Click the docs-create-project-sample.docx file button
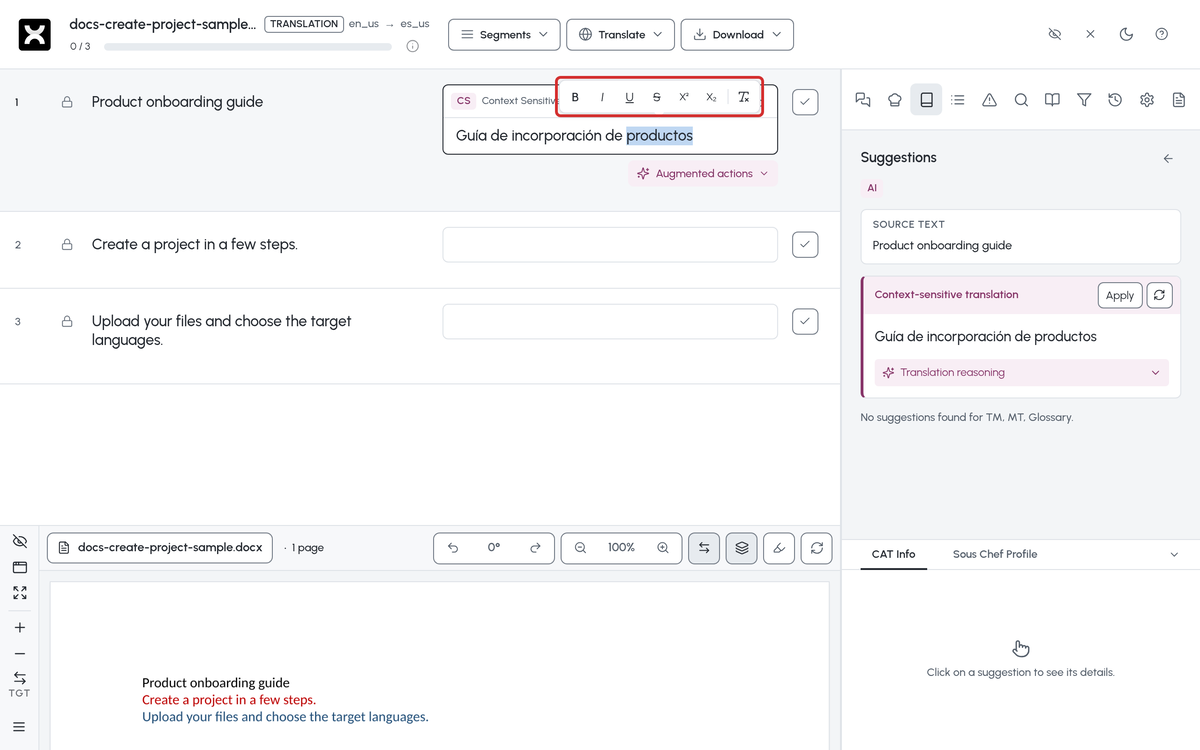This screenshot has width=1200, height=750. (x=160, y=548)
